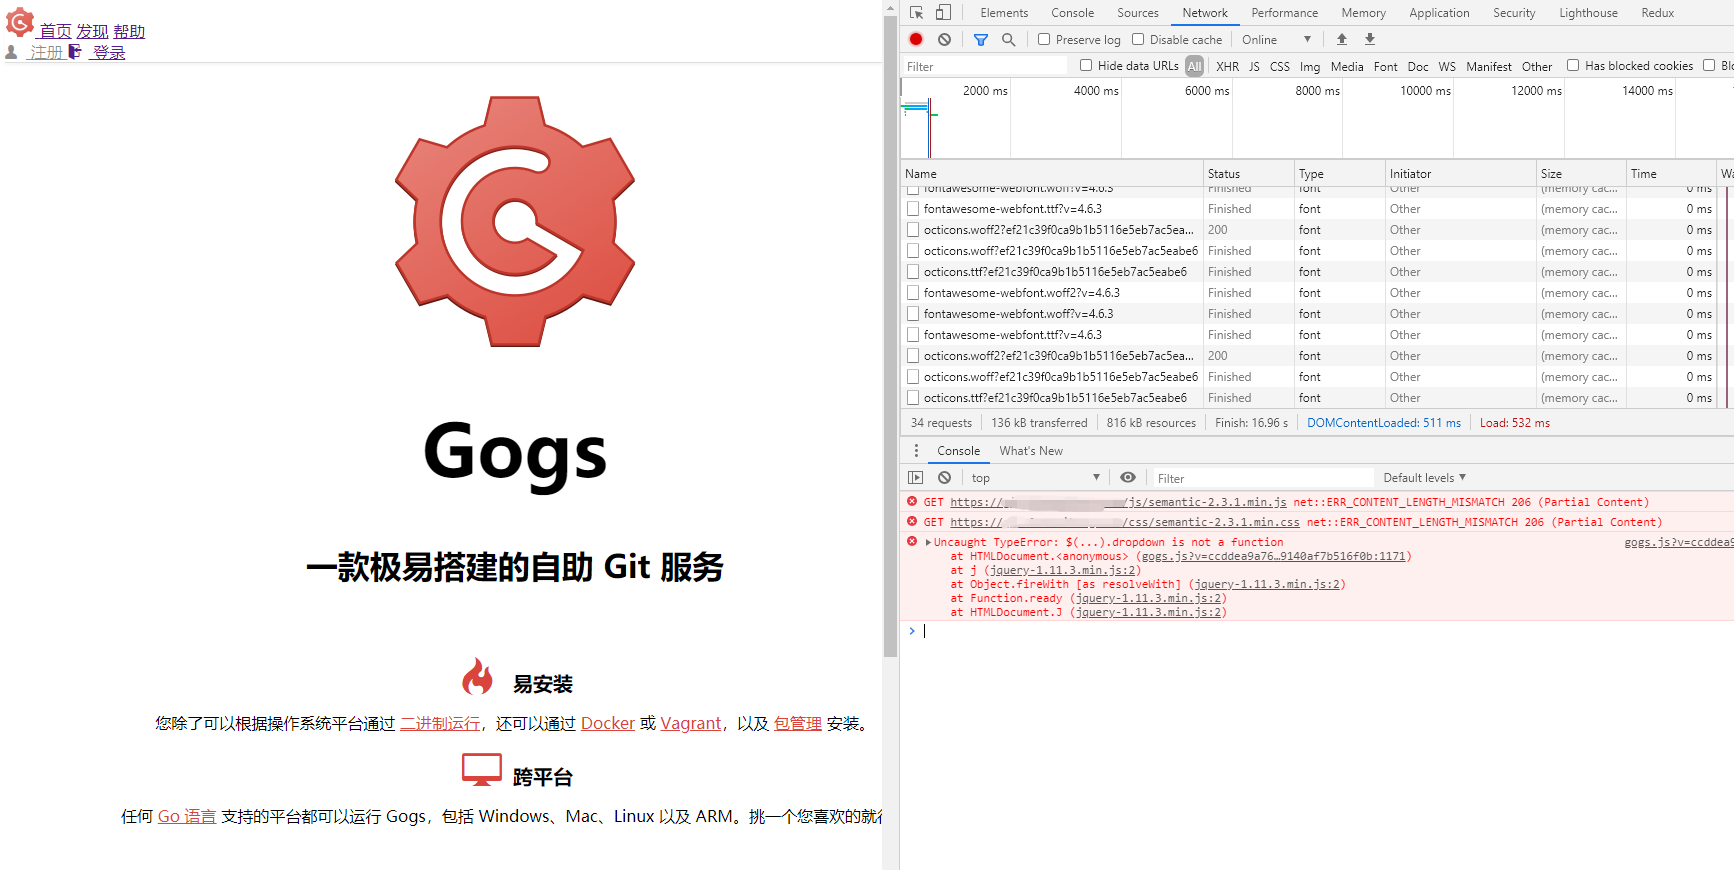Open the Application tab

[1440, 13]
